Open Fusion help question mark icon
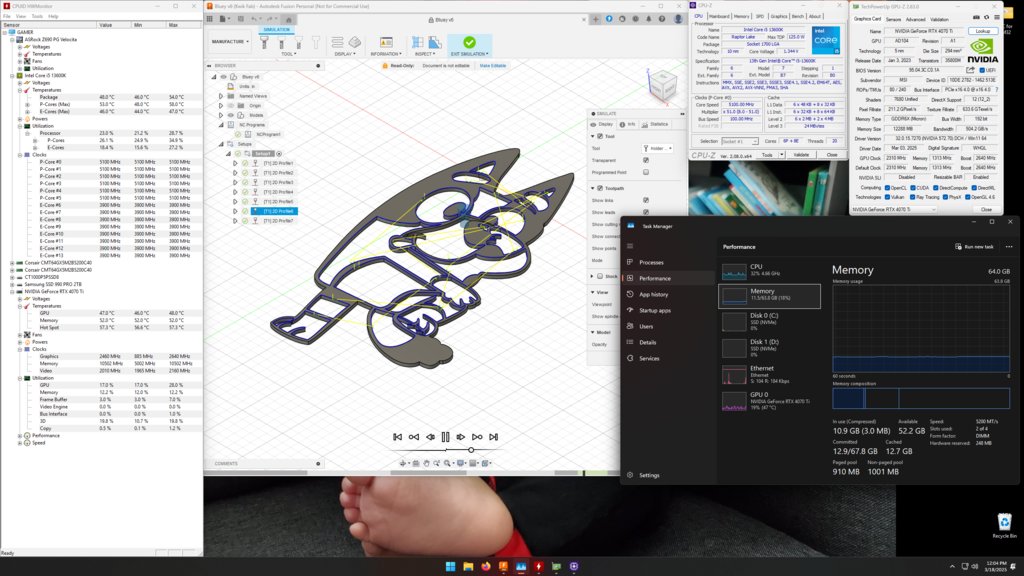 pos(662,20)
